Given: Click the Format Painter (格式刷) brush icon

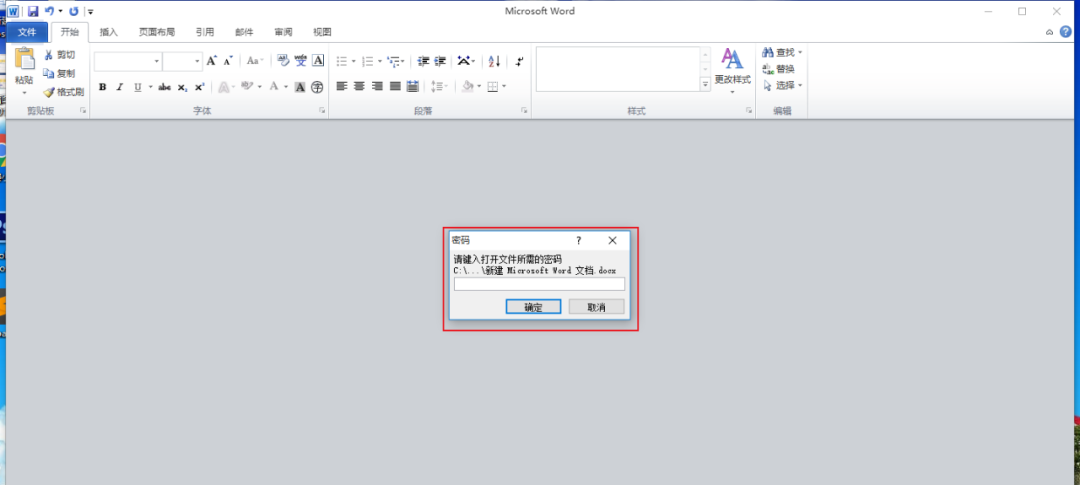Looking at the screenshot, I should click(48, 91).
